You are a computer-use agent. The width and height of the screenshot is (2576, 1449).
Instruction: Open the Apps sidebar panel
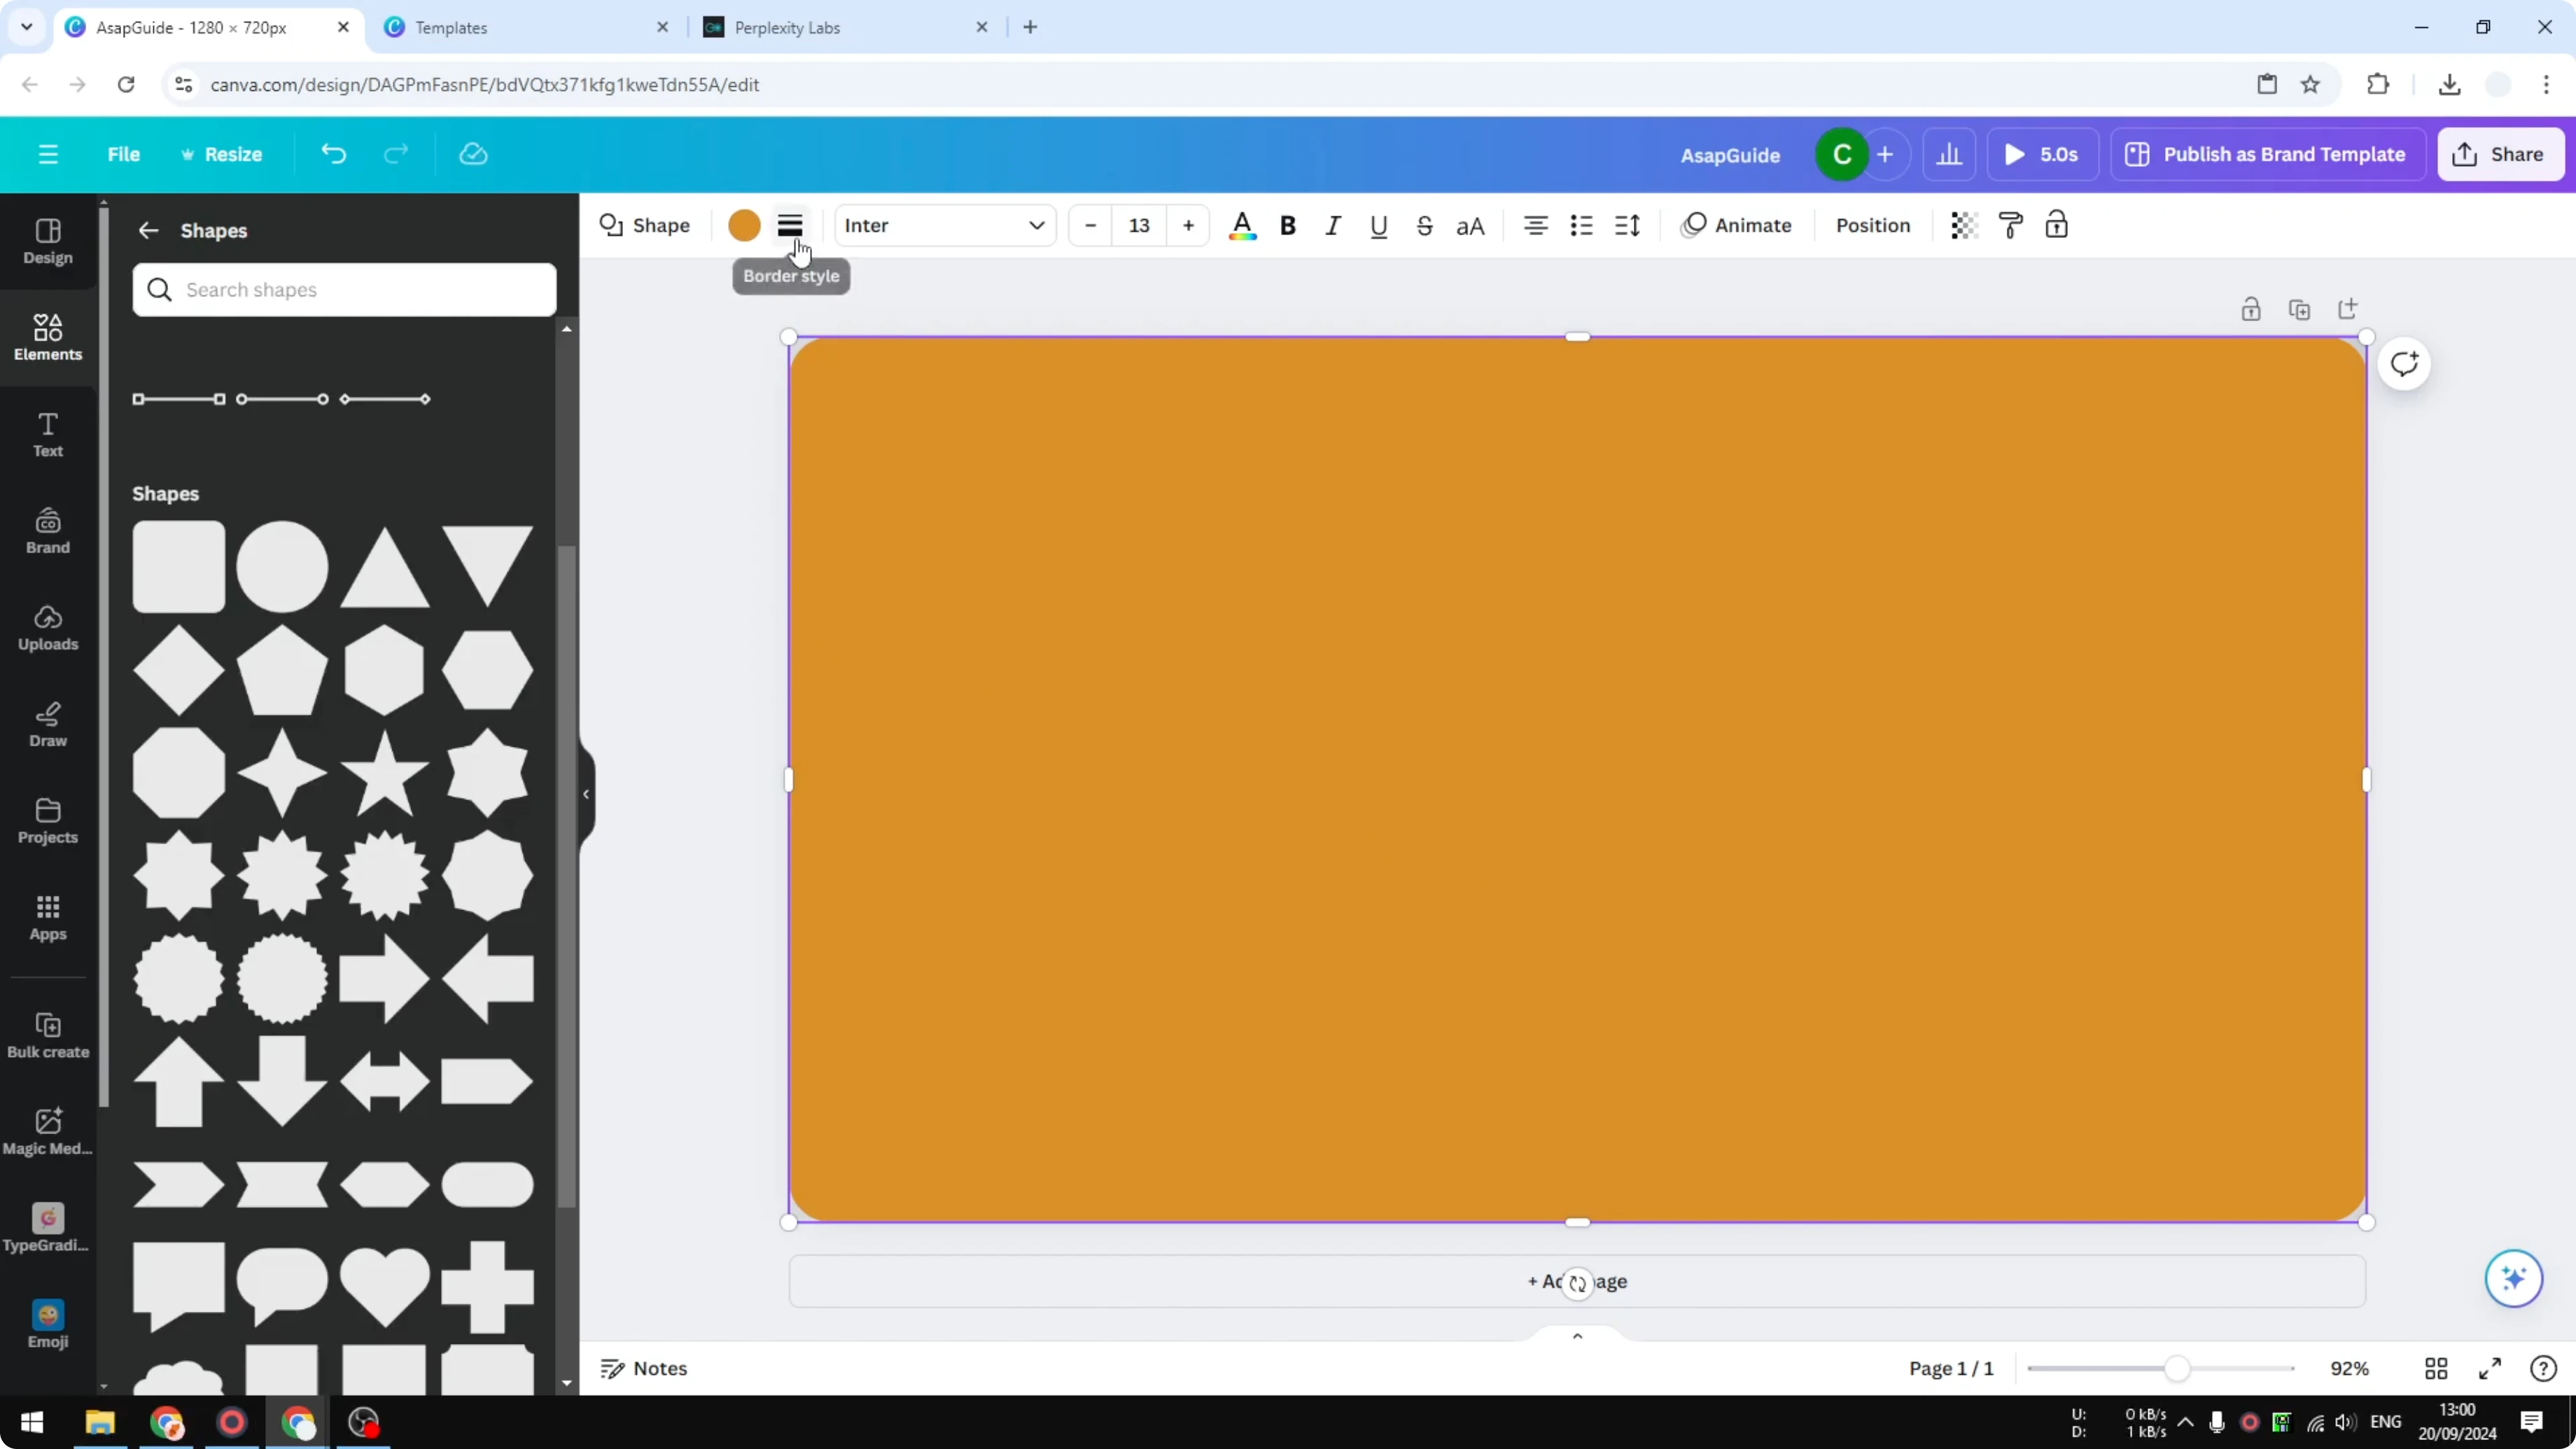[48, 918]
